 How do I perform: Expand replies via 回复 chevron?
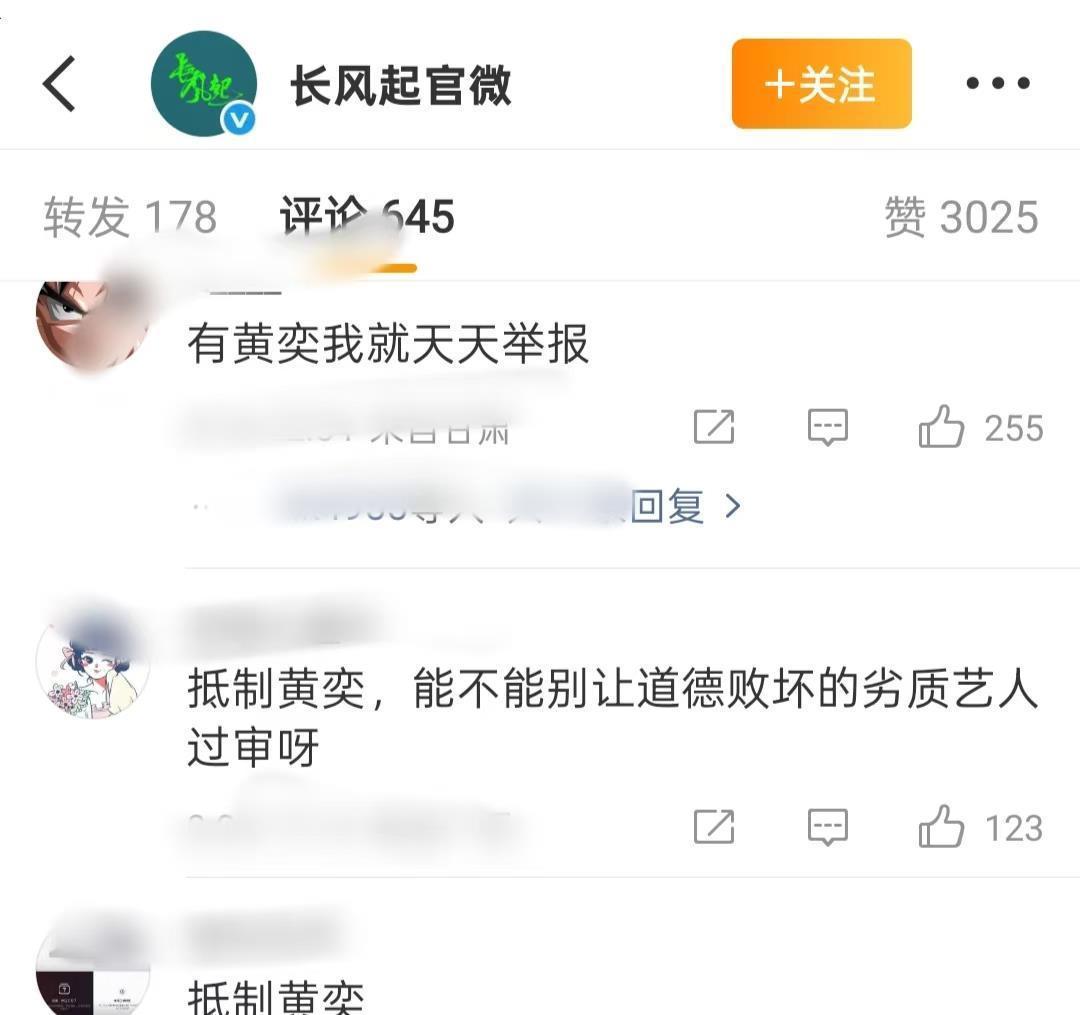pyautogui.click(x=685, y=506)
